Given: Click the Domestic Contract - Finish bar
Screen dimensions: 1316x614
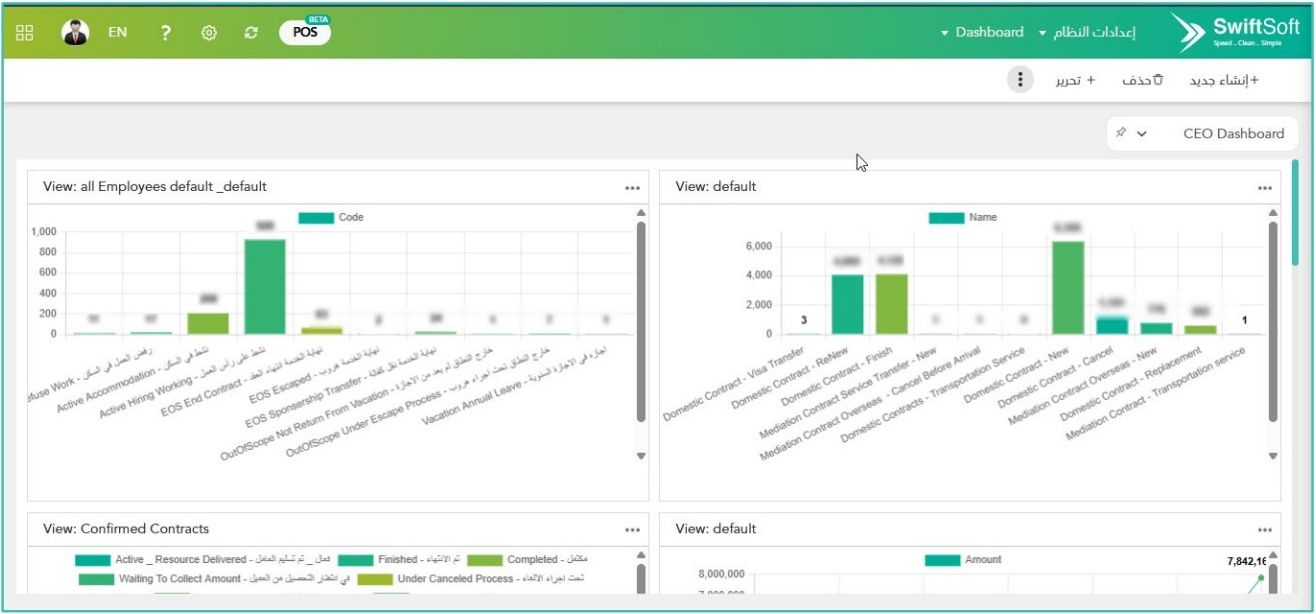Looking at the screenshot, I should (x=891, y=304).
